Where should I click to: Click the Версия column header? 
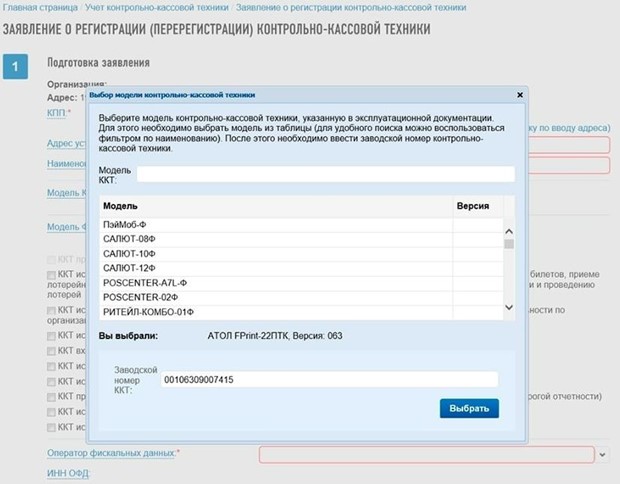(x=478, y=206)
